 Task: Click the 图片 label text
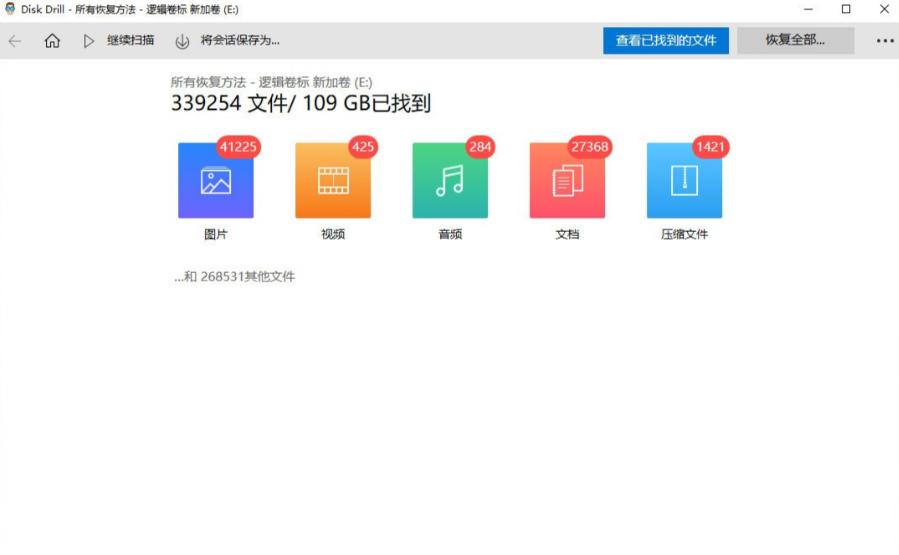pos(216,234)
